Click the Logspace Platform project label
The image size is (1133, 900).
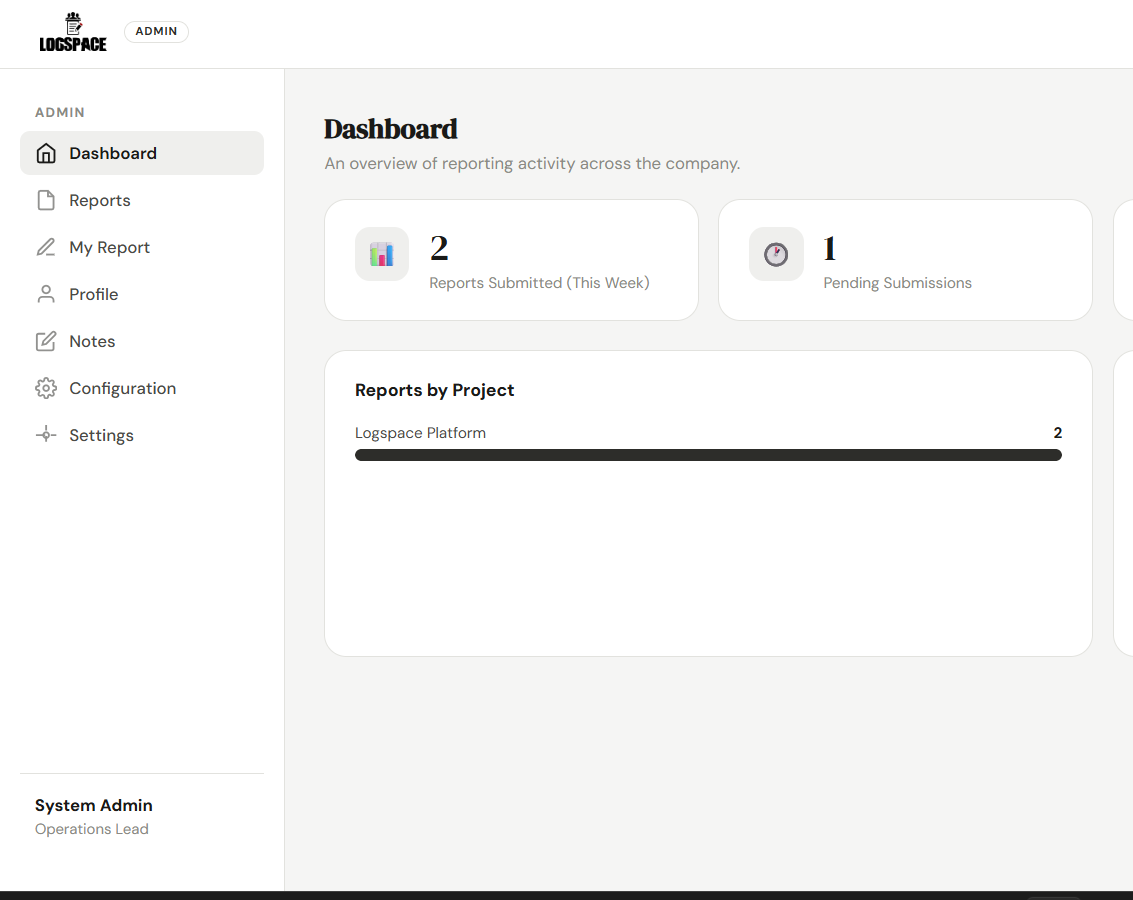click(x=420, y=433)
